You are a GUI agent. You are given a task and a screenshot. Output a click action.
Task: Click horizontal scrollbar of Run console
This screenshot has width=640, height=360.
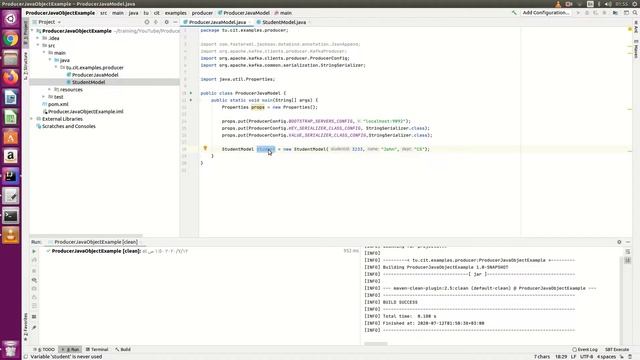tap(376, 344)
